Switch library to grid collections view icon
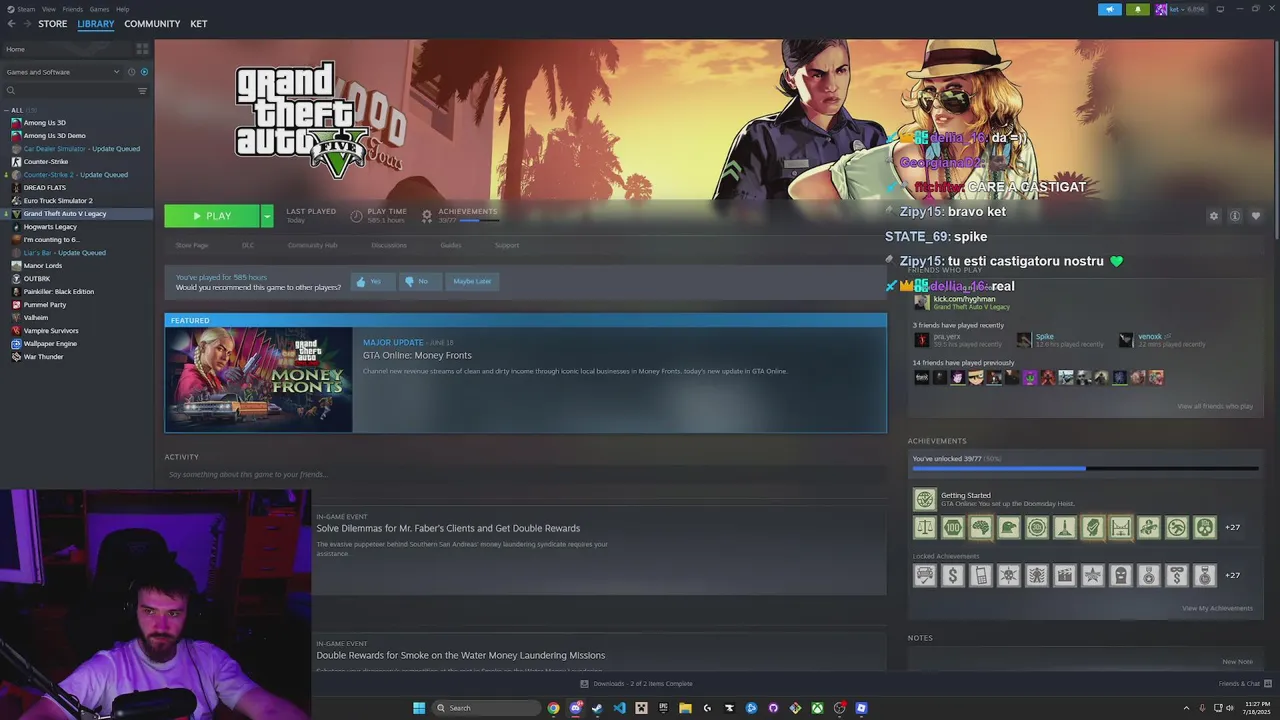This screenshot has height=720, width=1280. tap(142, 48)
